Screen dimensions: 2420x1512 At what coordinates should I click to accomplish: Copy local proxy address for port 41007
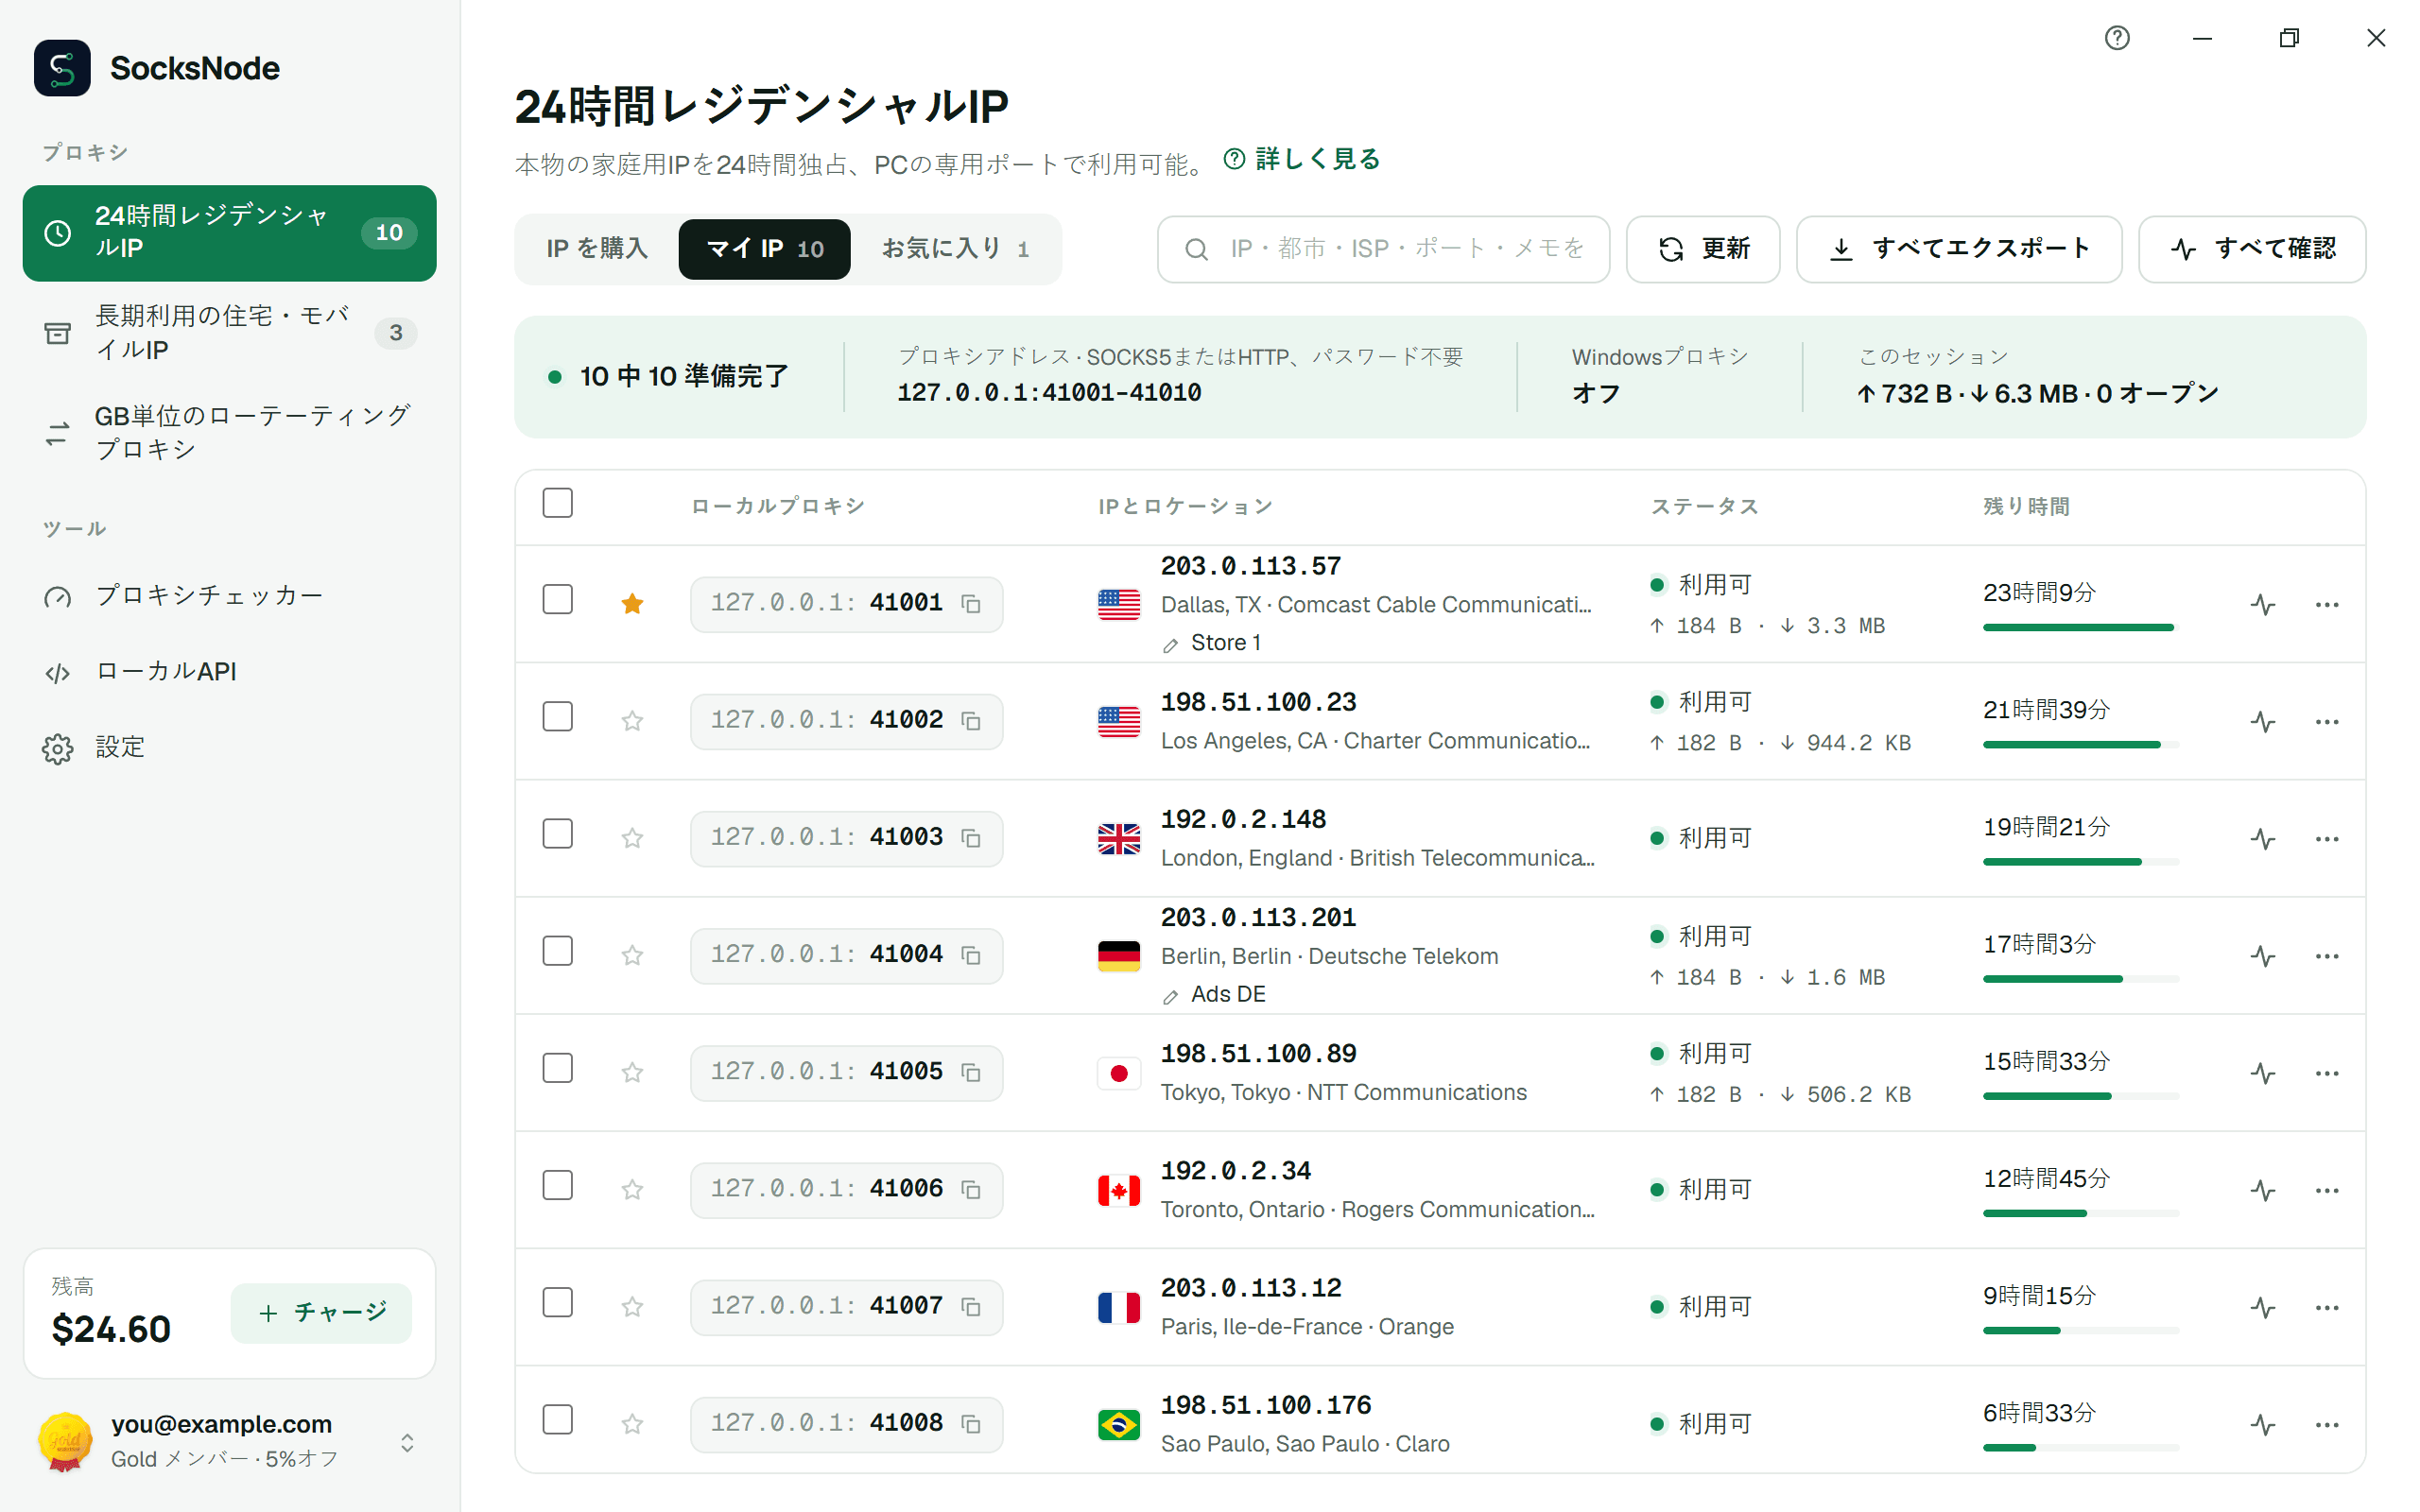pos(970,1306)
